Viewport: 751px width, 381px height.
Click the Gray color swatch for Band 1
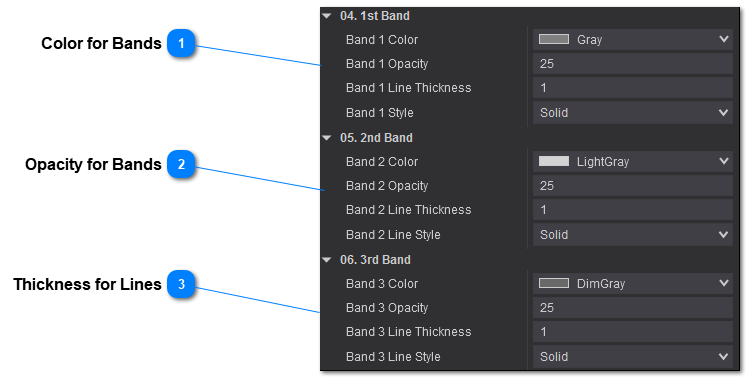click(x=554, y=39)
